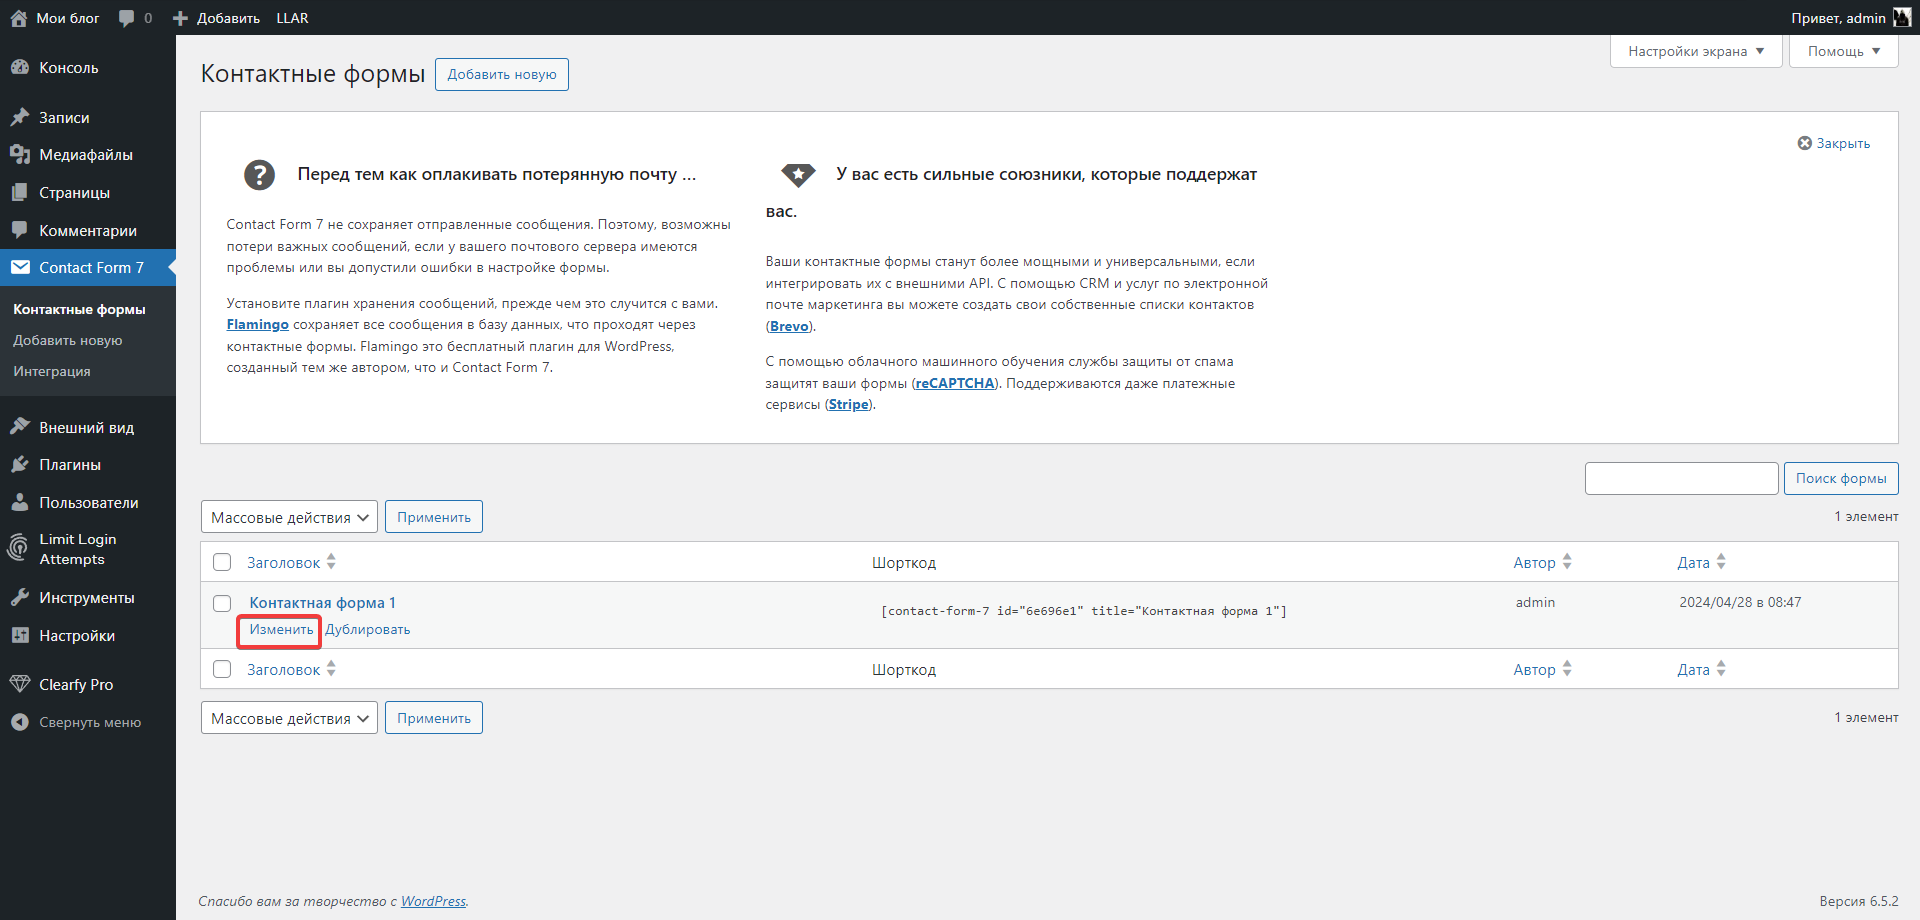Check the box for Контактная форма 1

pyautogui.click(x=222, y=603)
